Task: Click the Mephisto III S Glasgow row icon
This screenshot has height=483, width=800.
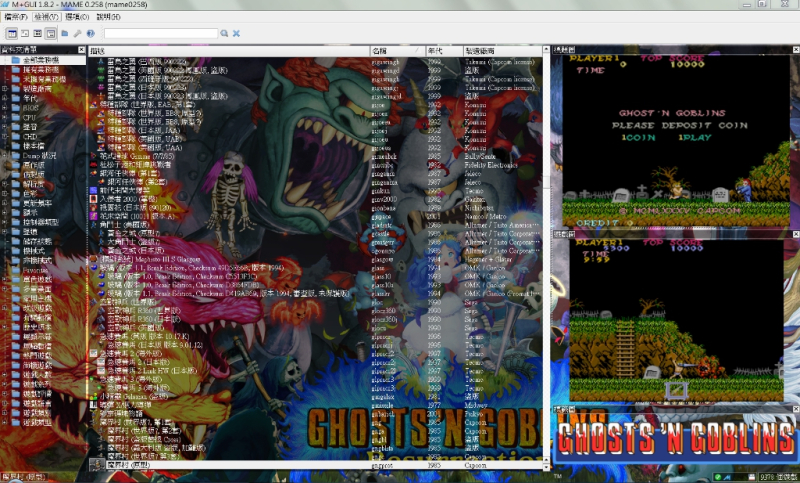Action: (x=94, y=259)
